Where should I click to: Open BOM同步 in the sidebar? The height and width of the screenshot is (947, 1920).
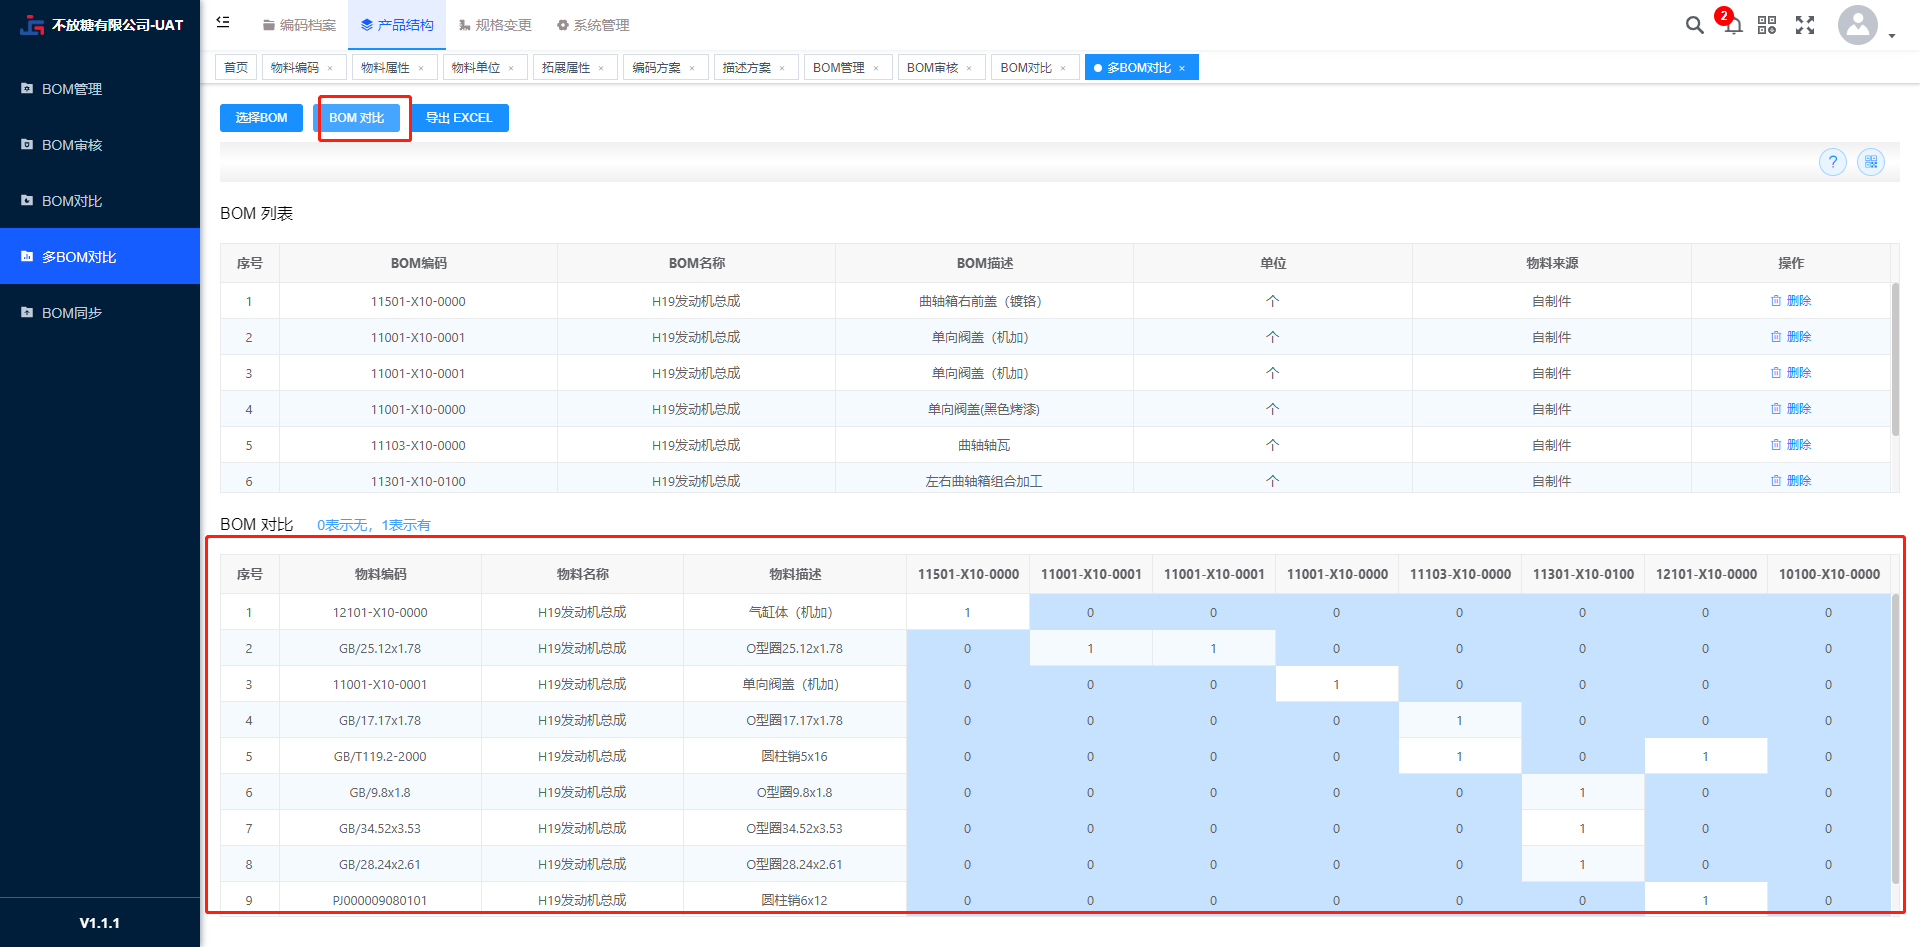click(x=100, y=313)
